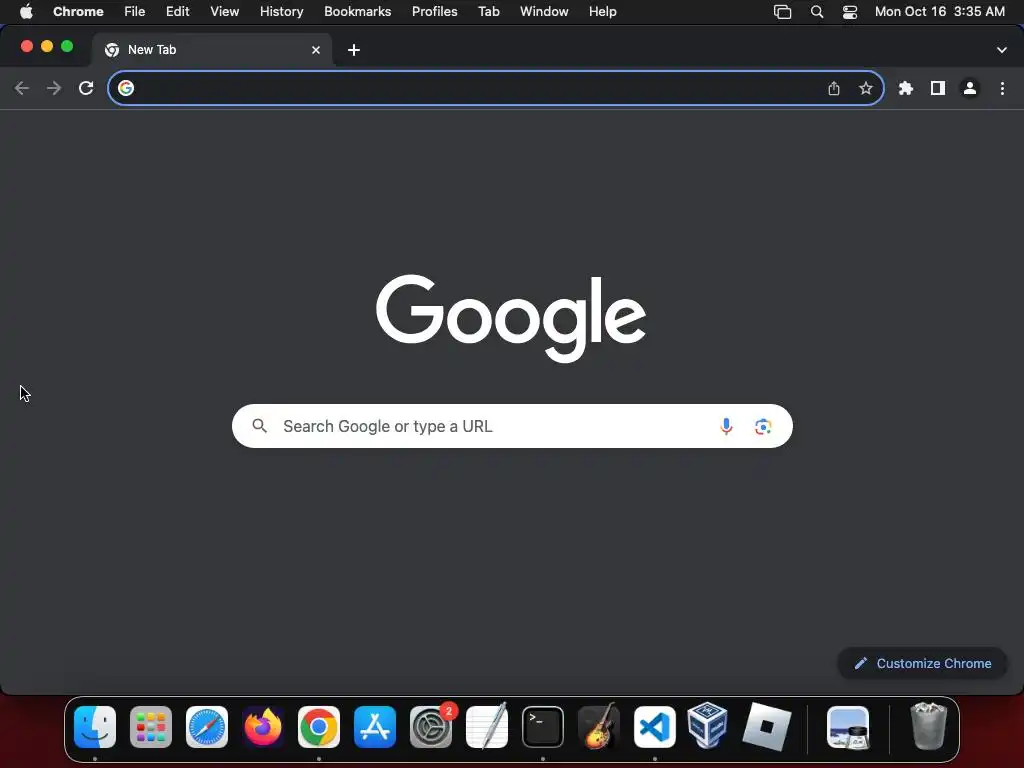Screen dimensions: 1024x768
Task: Open the Trash in the Dock
Action: pyautogui.click(x=928, y=726)
